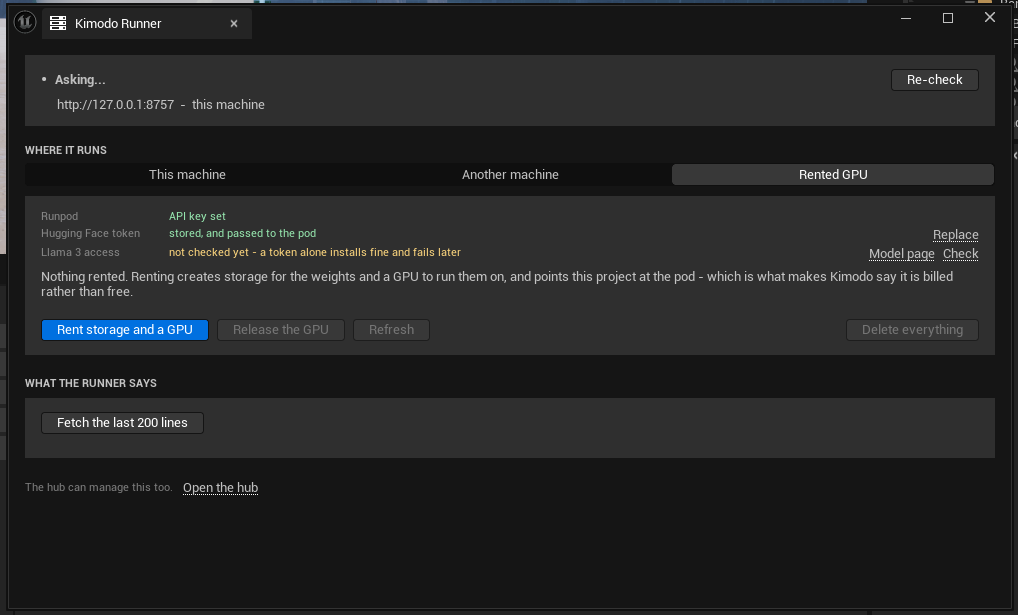Click the Release the GPU button
This screenshot has height=615, width=1018.
(280, 330)
